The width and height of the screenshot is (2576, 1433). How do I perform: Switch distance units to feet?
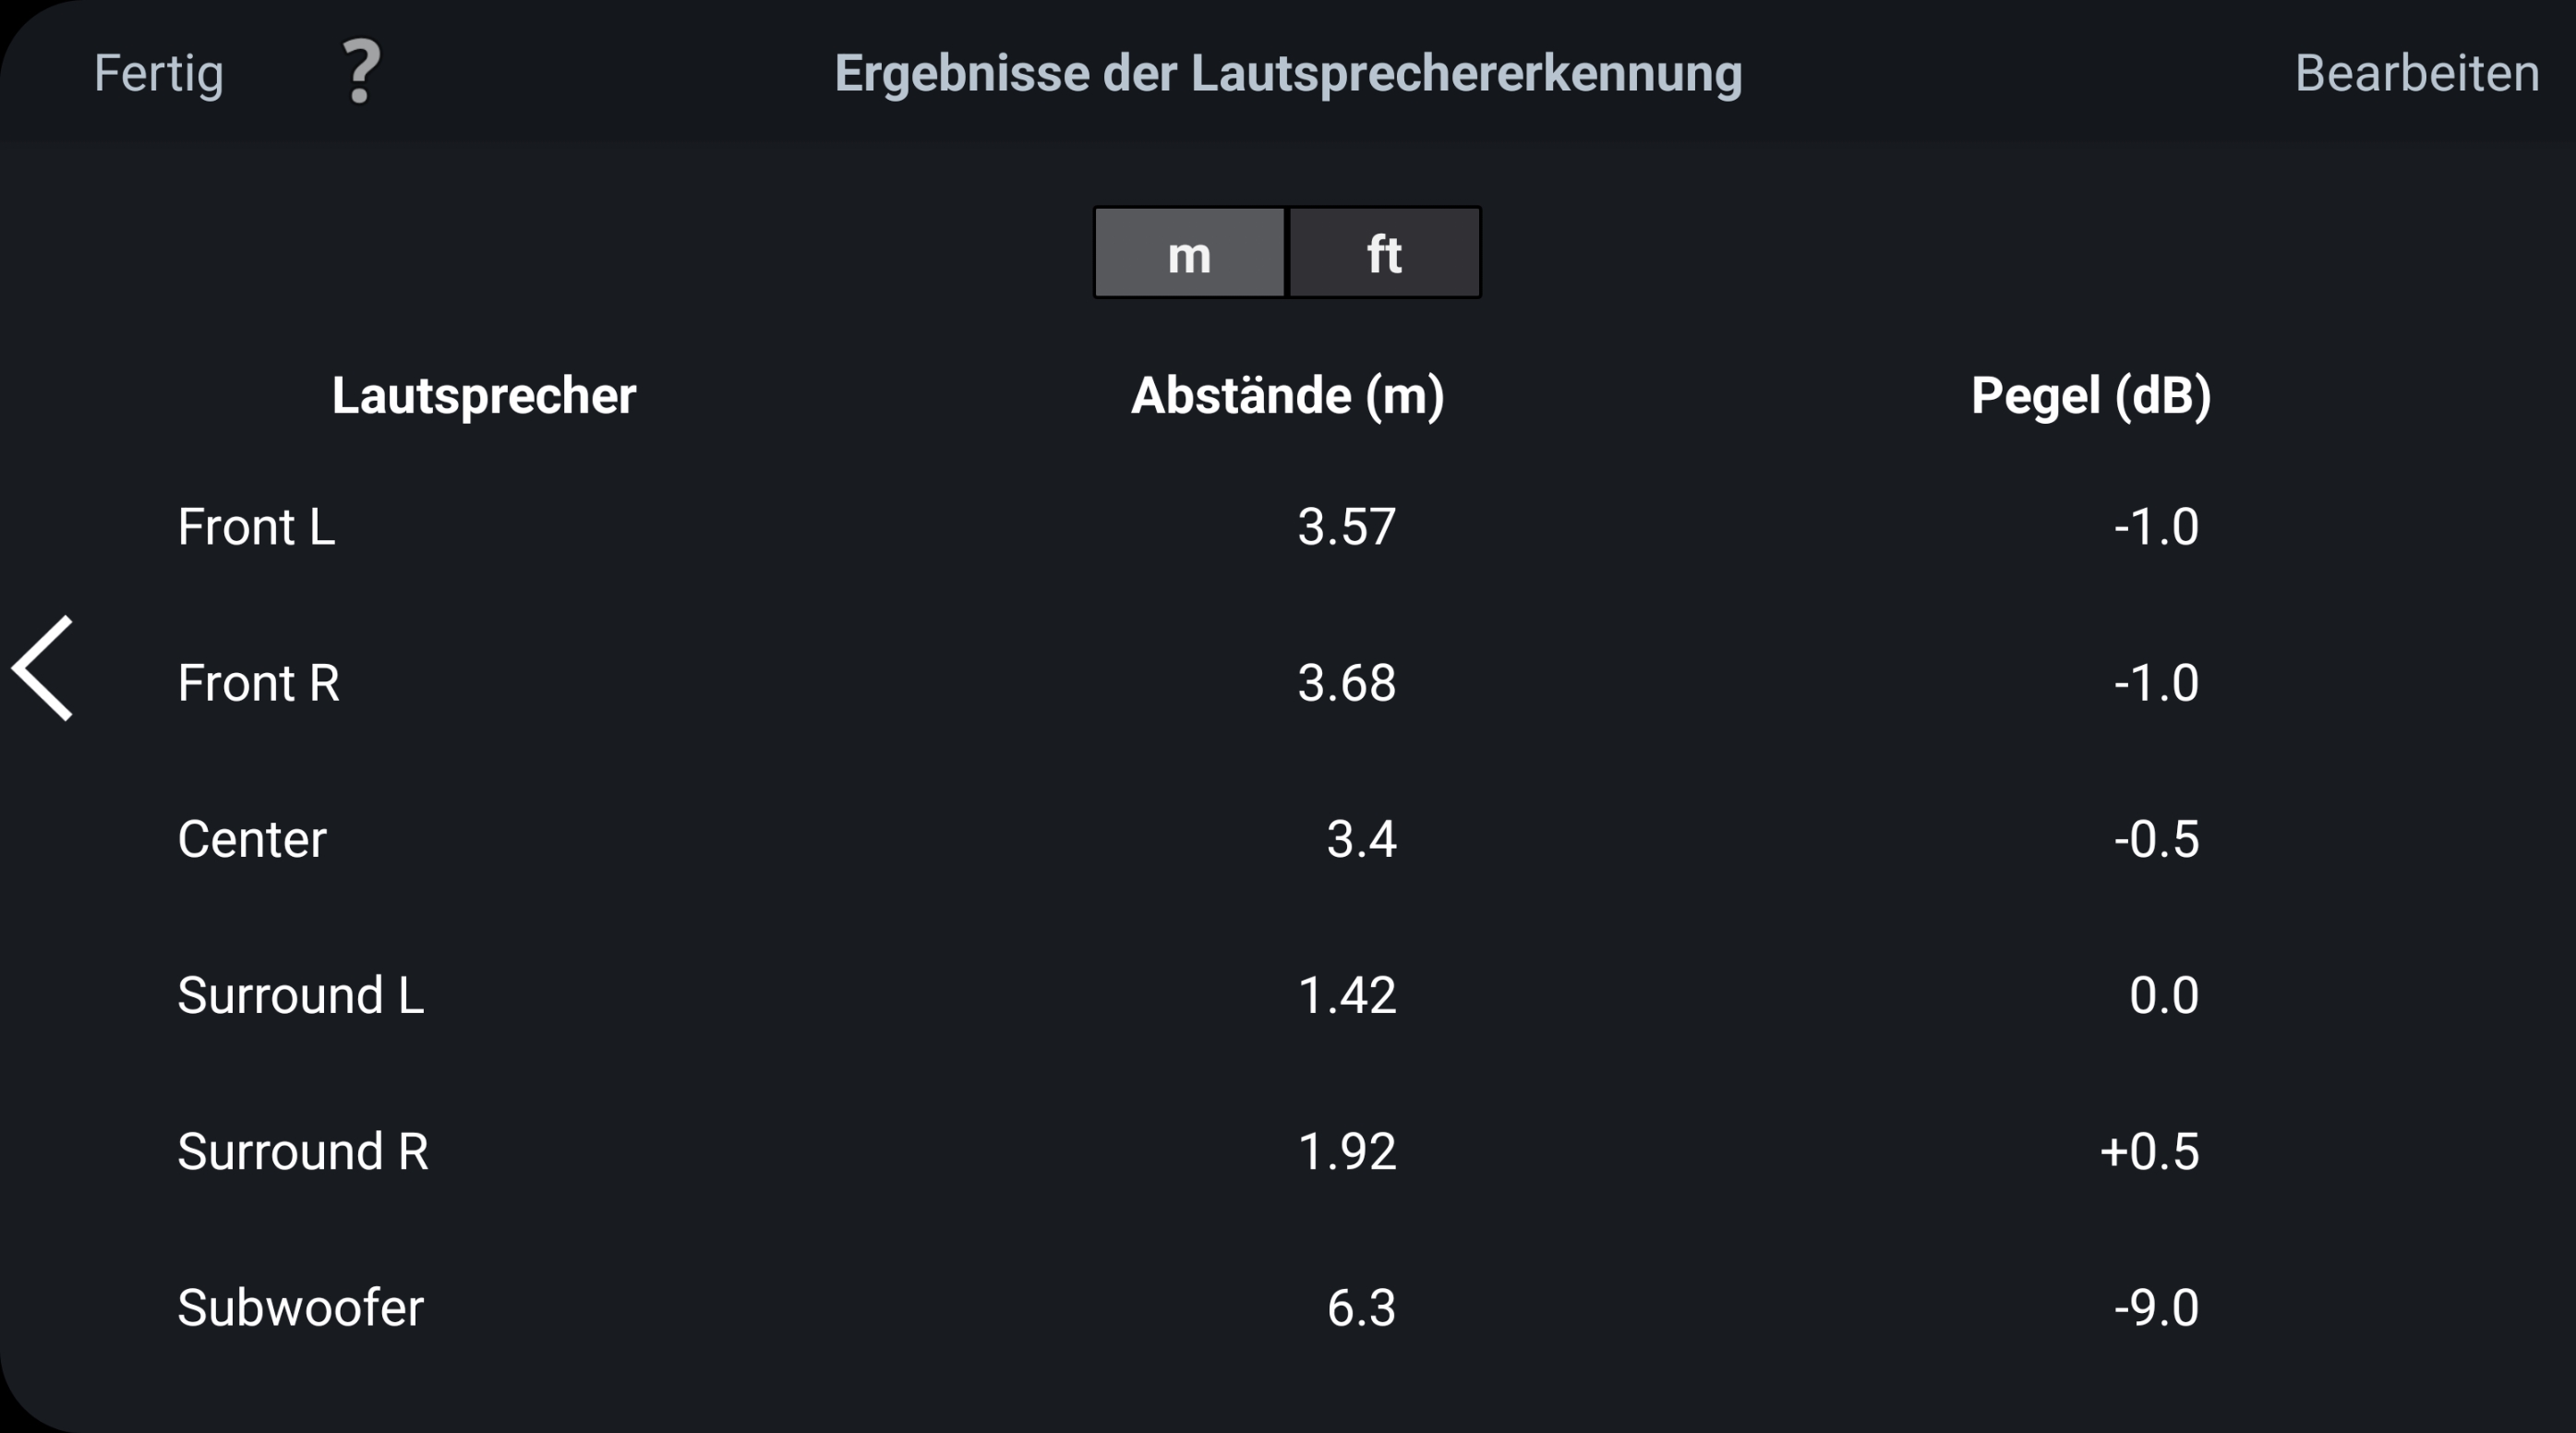click(x=1384, y=253)
